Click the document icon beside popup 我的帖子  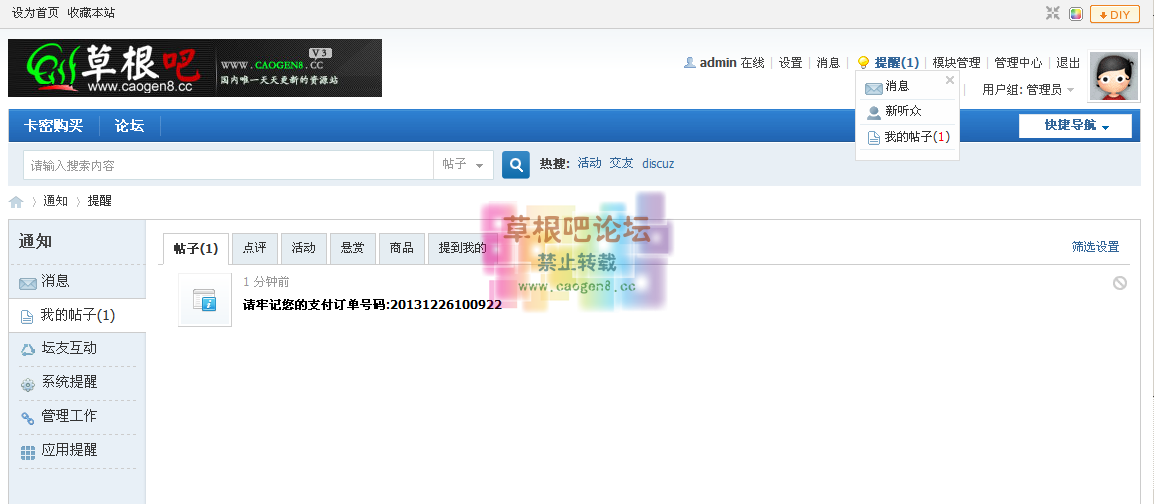(x=874, y=138)
